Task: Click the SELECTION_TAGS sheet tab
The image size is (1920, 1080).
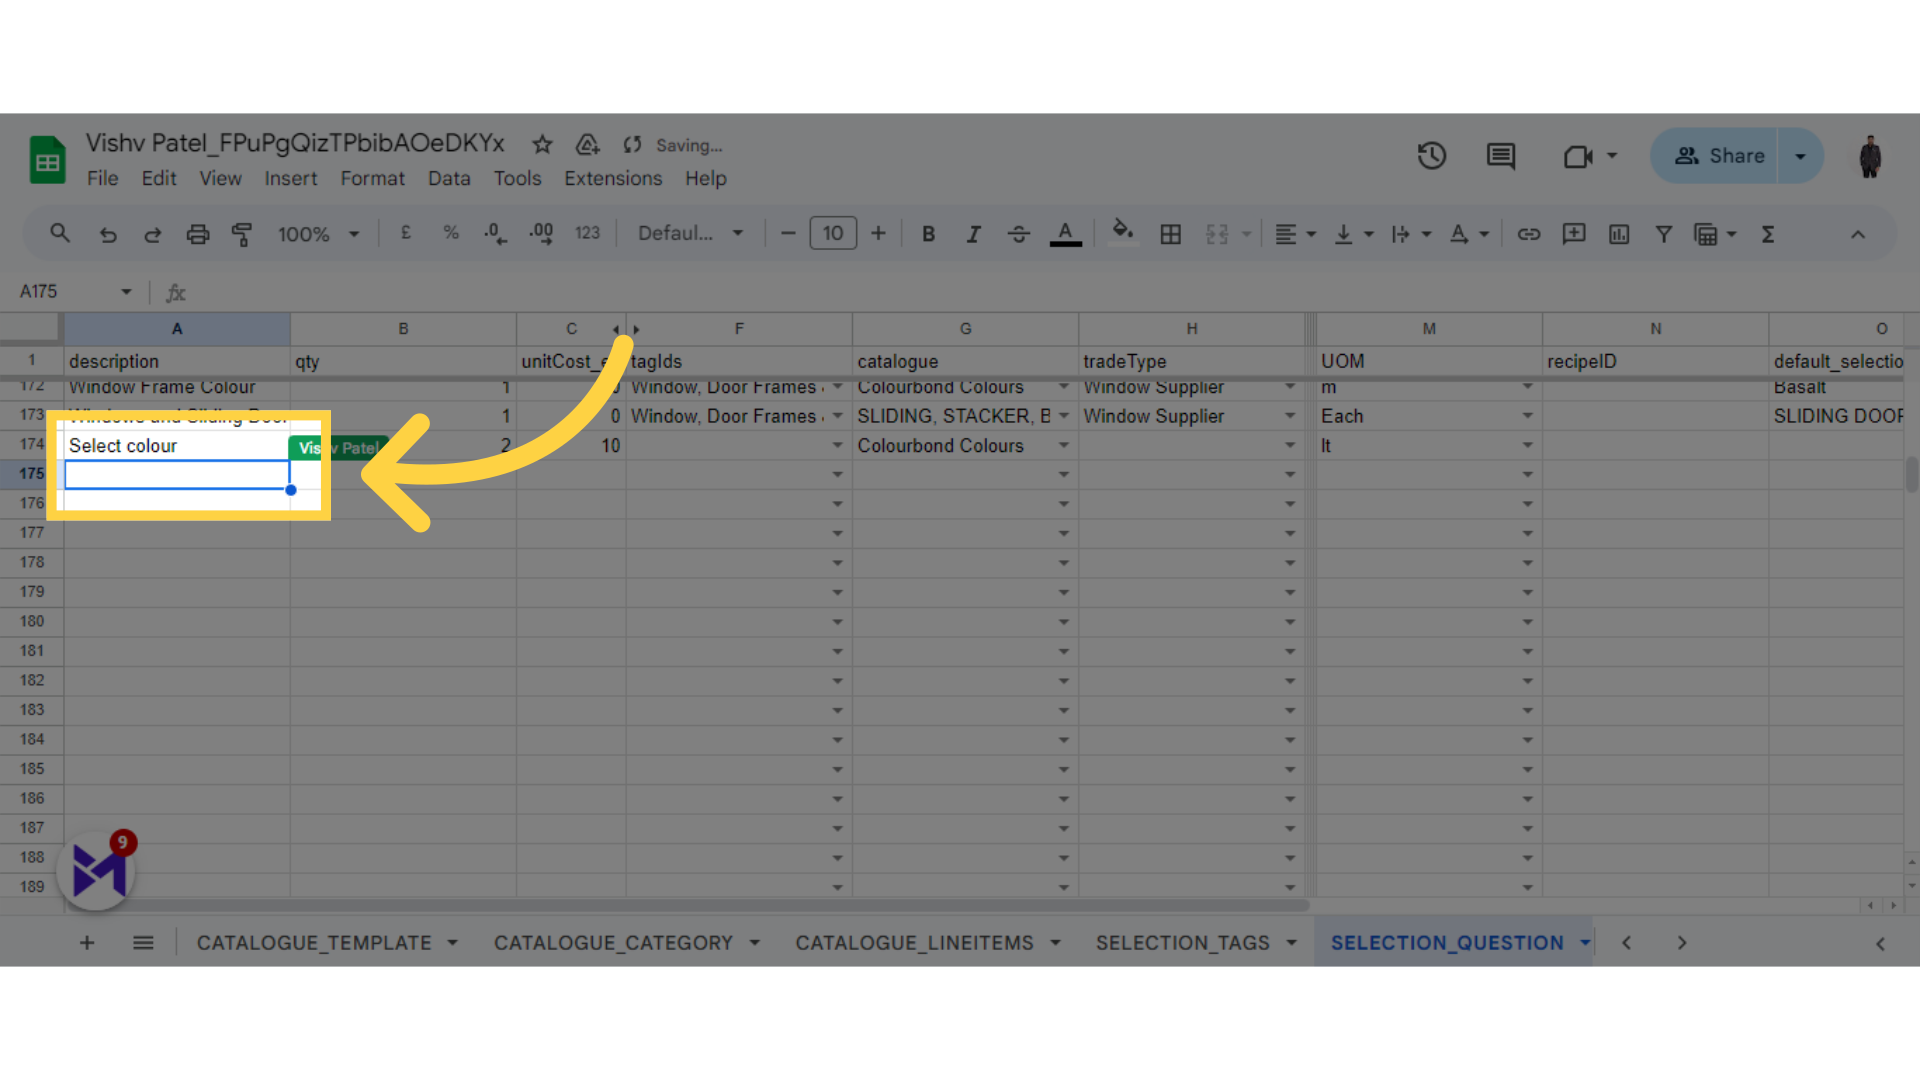Action: (x=1183, y=942)
